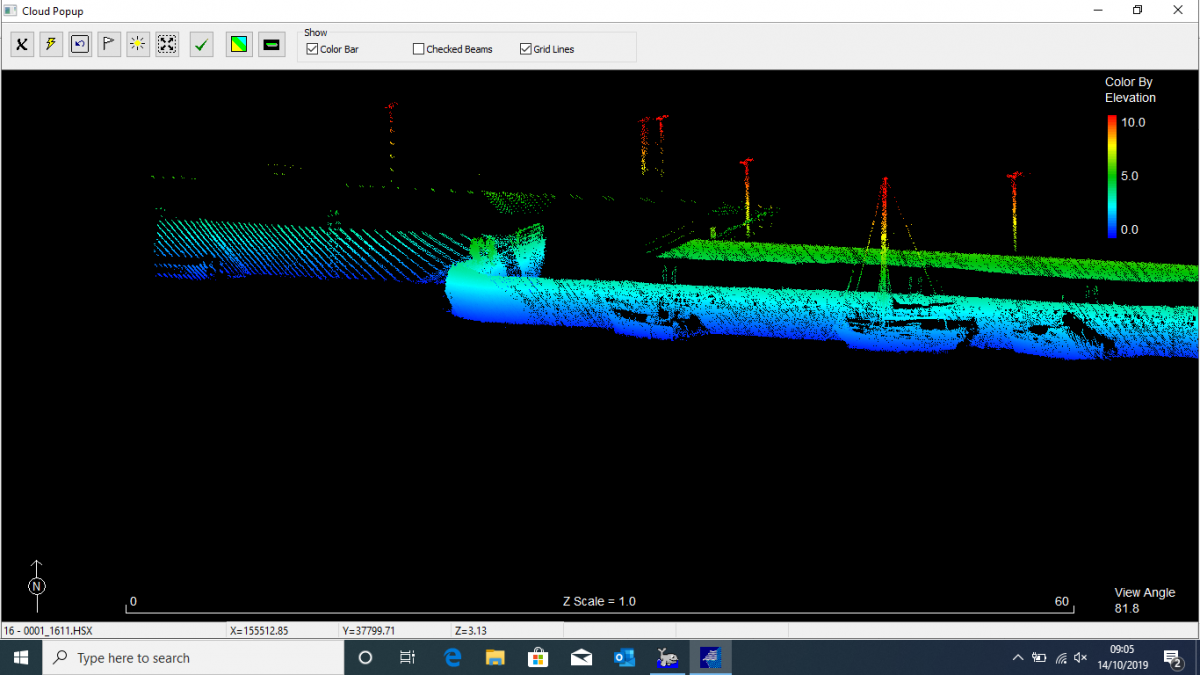Activate the brightness/sun tool
Screen dimensions: 1200x675
click(137, 44)
